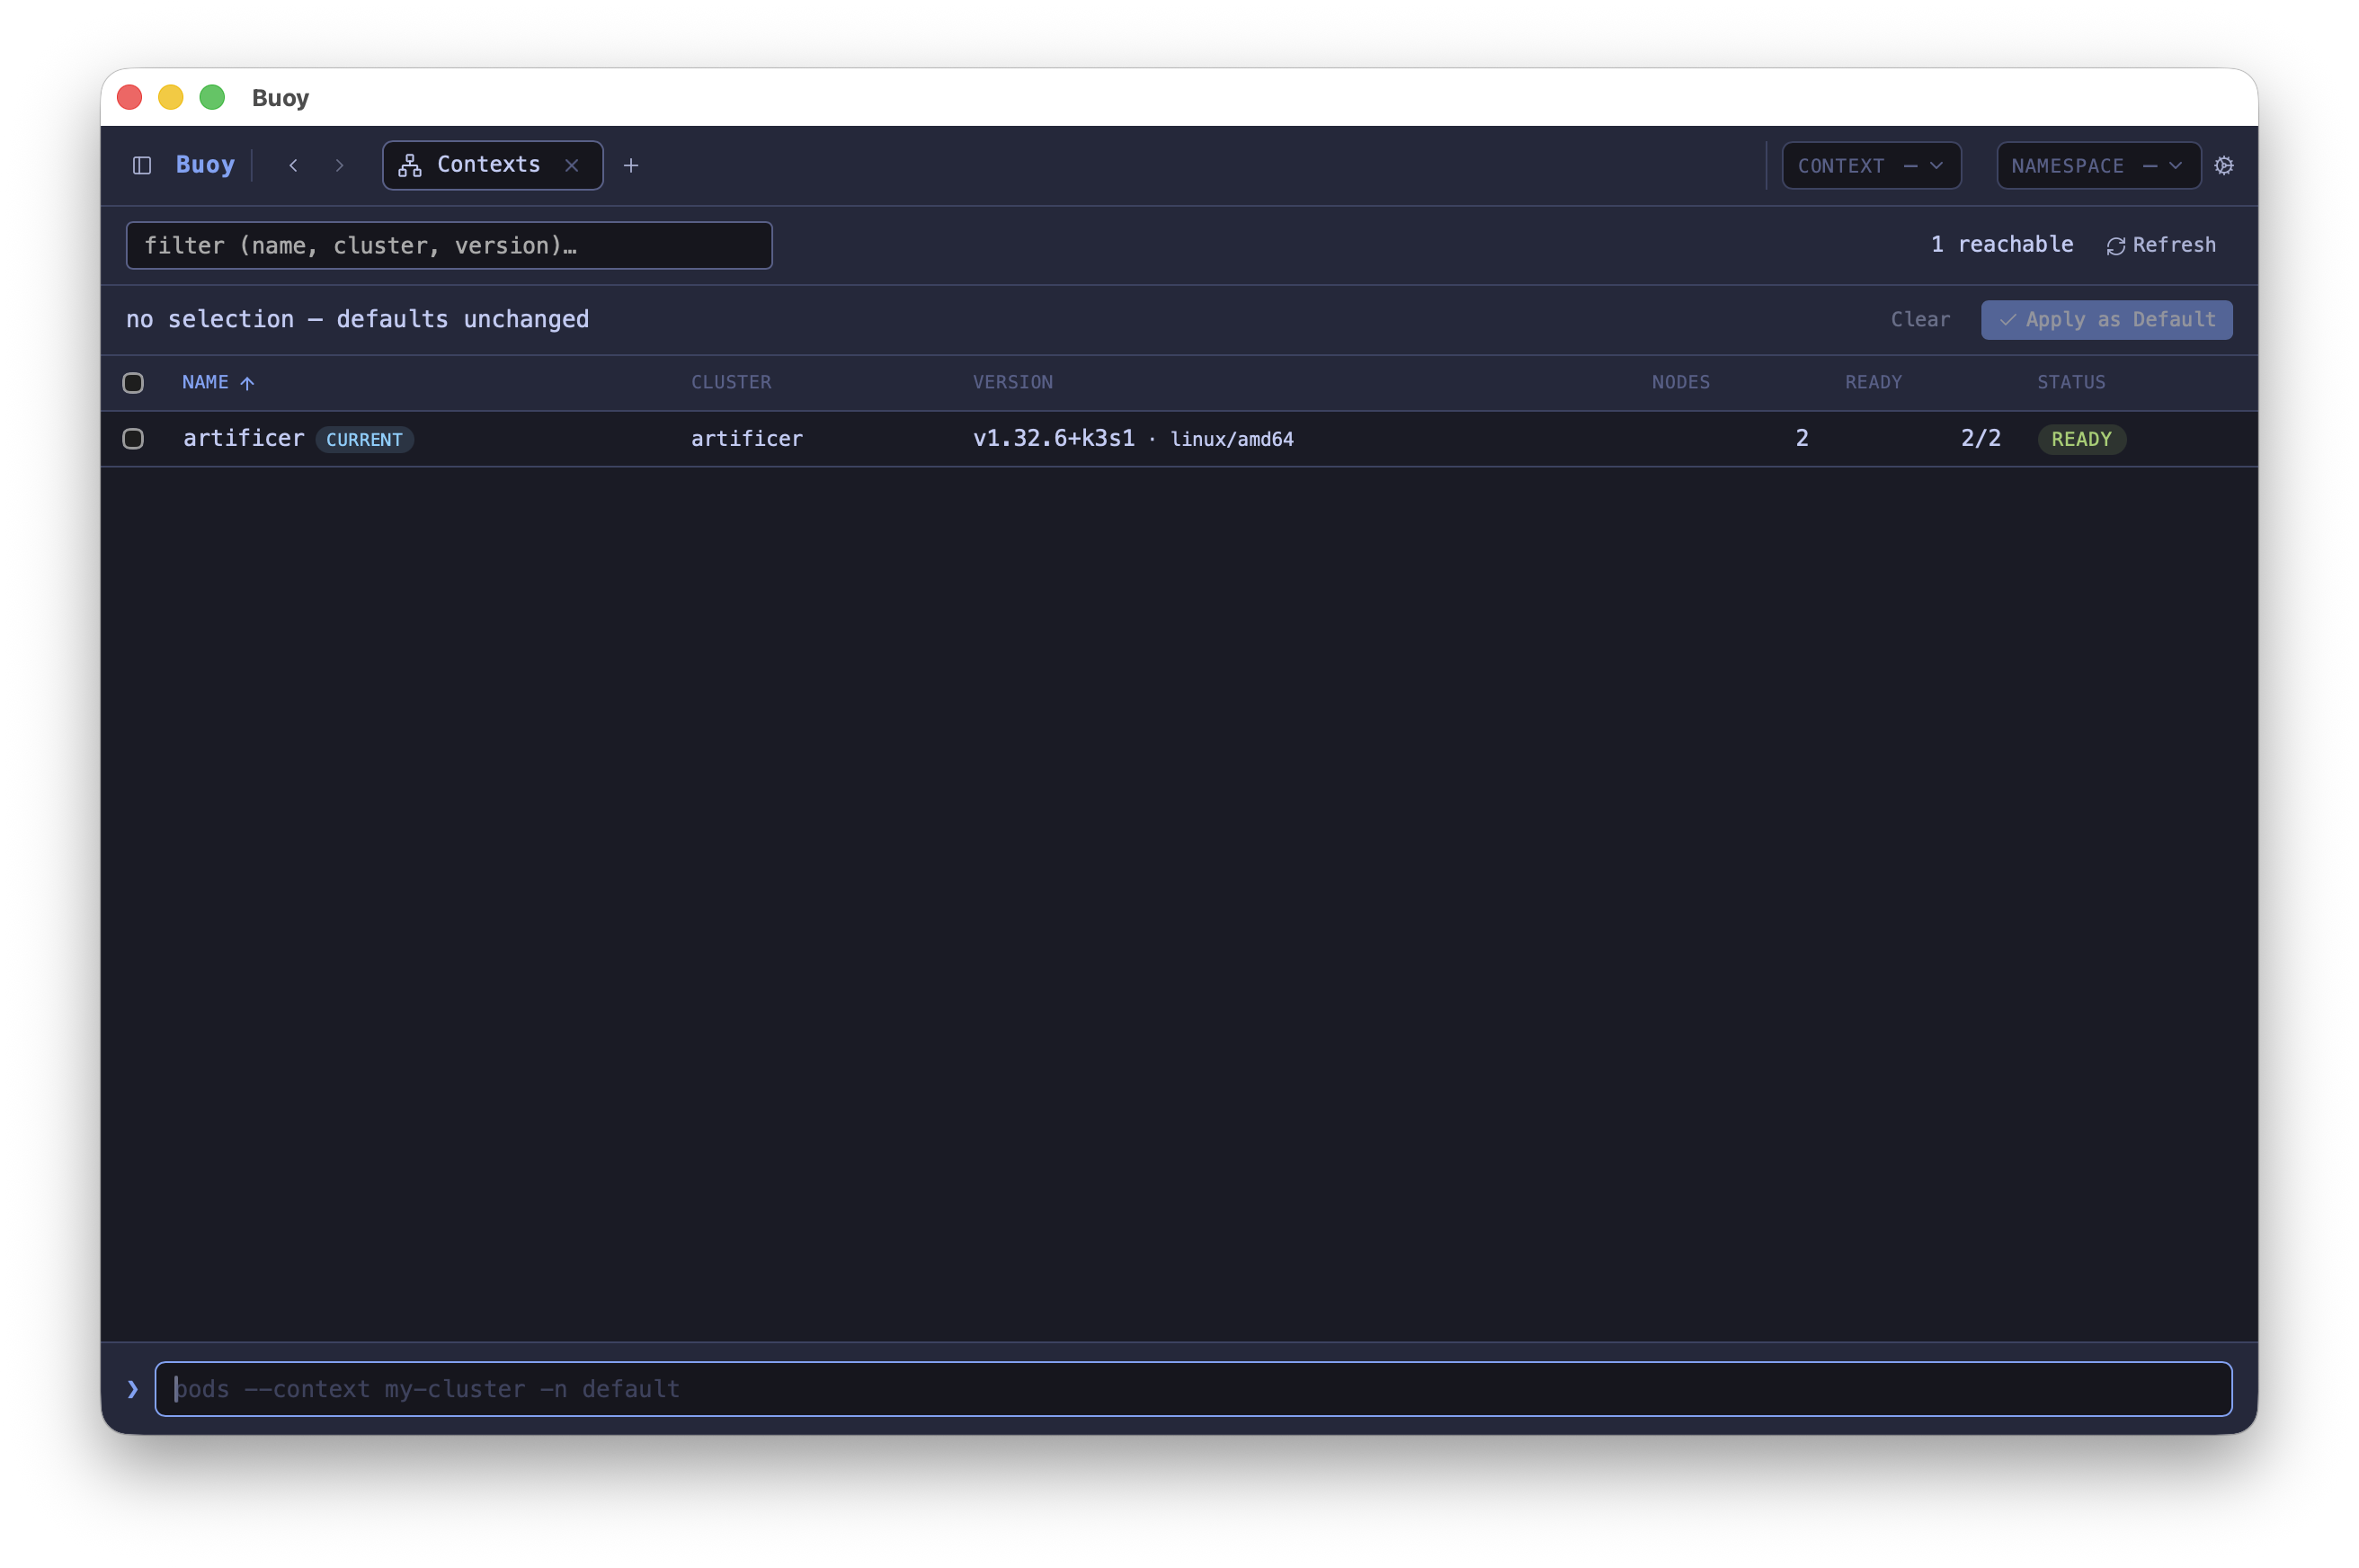Image resolution: width=2359 pixels, height=1568 pixels.
Task: Click the artificer context name
Action: point(244,438)
